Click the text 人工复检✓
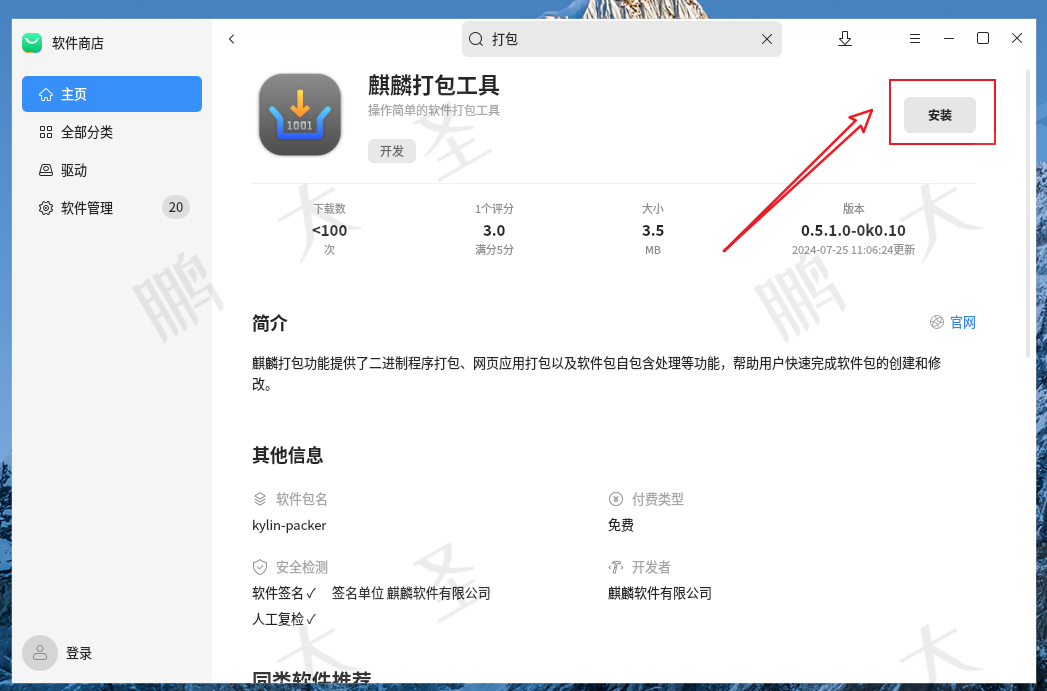Viewport: 1047px width, 691px height. coord(284,619)
